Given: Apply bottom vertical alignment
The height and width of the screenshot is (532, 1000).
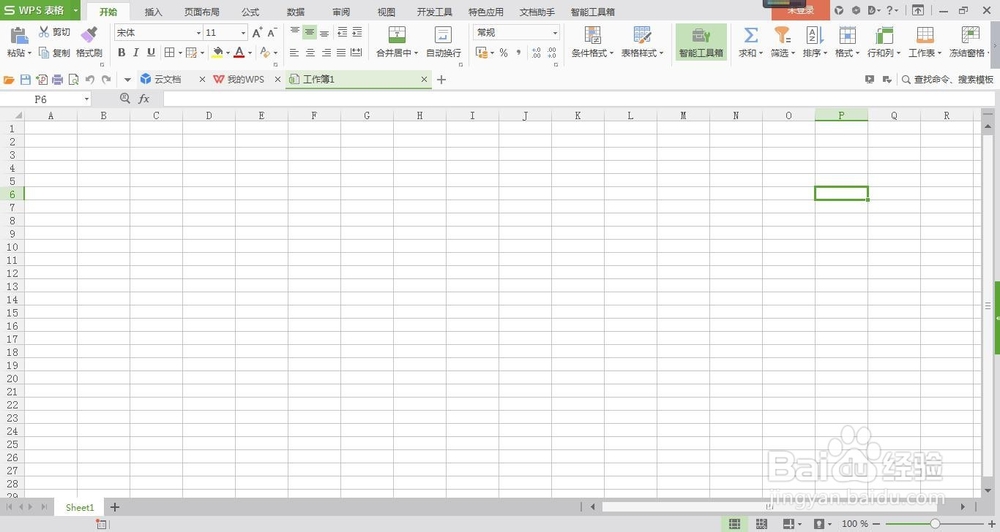Looking at the screenshot, I should coord(325,32).
